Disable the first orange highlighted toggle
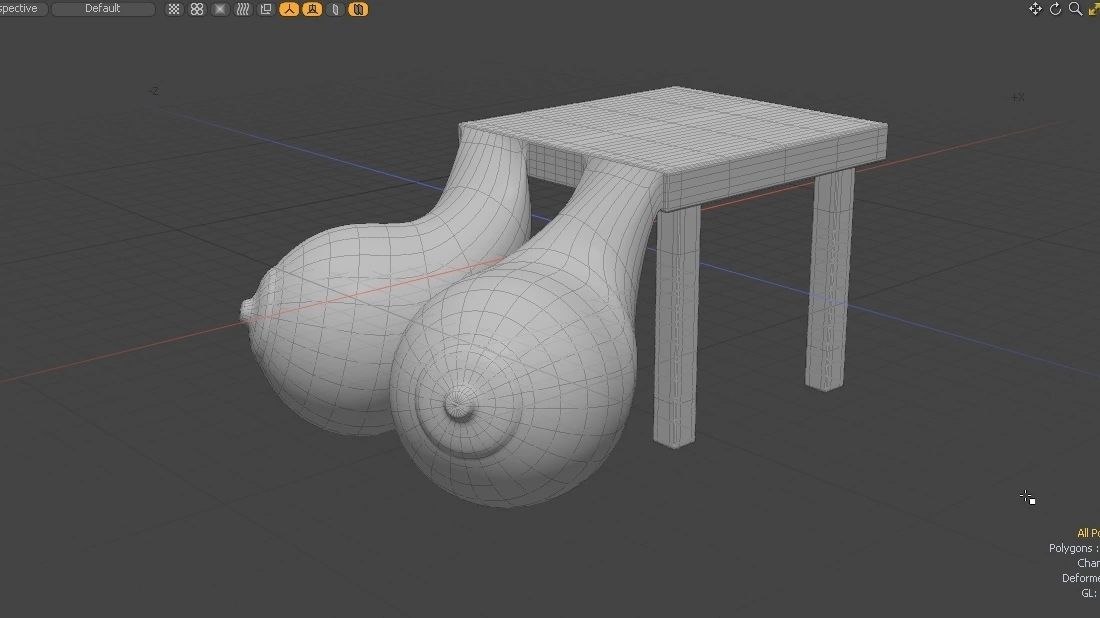 (289, 9)
